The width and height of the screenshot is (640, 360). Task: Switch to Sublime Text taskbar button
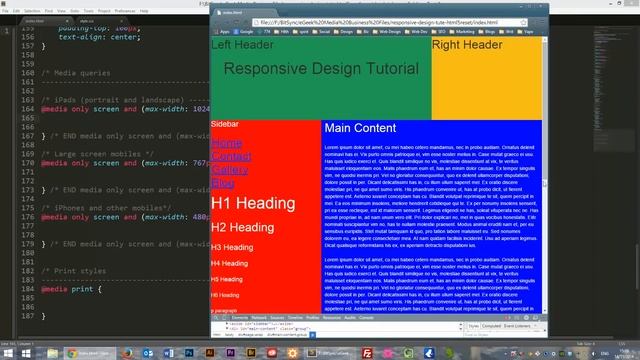[329, 353]
